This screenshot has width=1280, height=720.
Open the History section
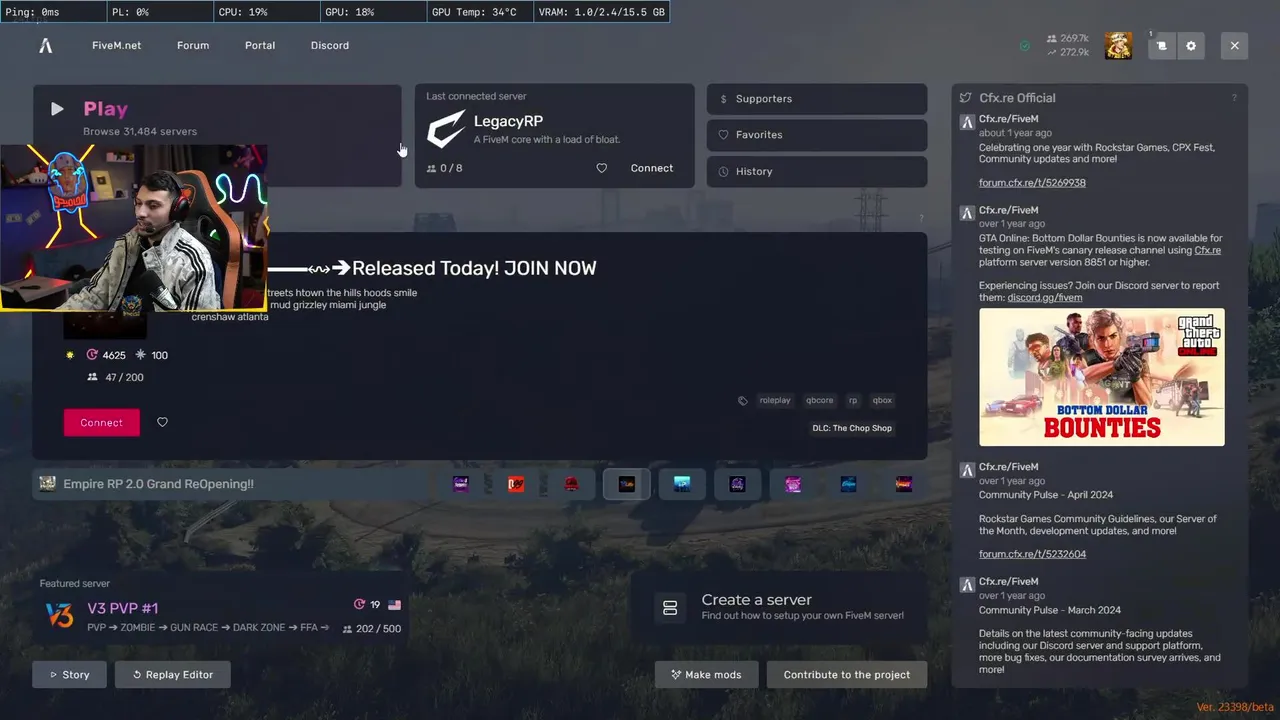pyautogui.click(x=817, y=171)
